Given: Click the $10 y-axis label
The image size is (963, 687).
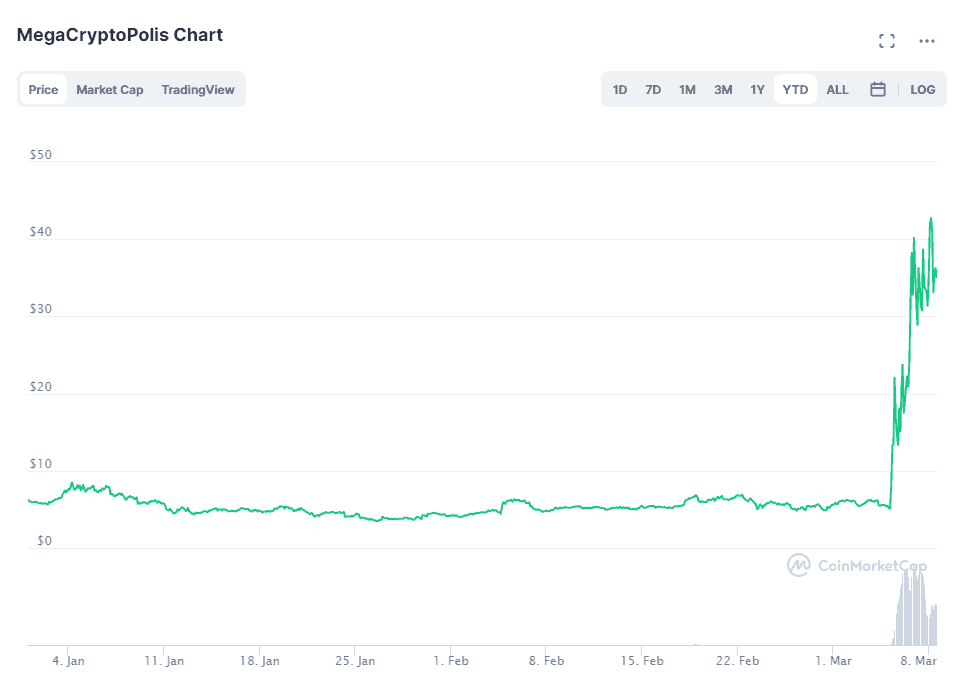Looking at the screenshot, I should 41,464.
